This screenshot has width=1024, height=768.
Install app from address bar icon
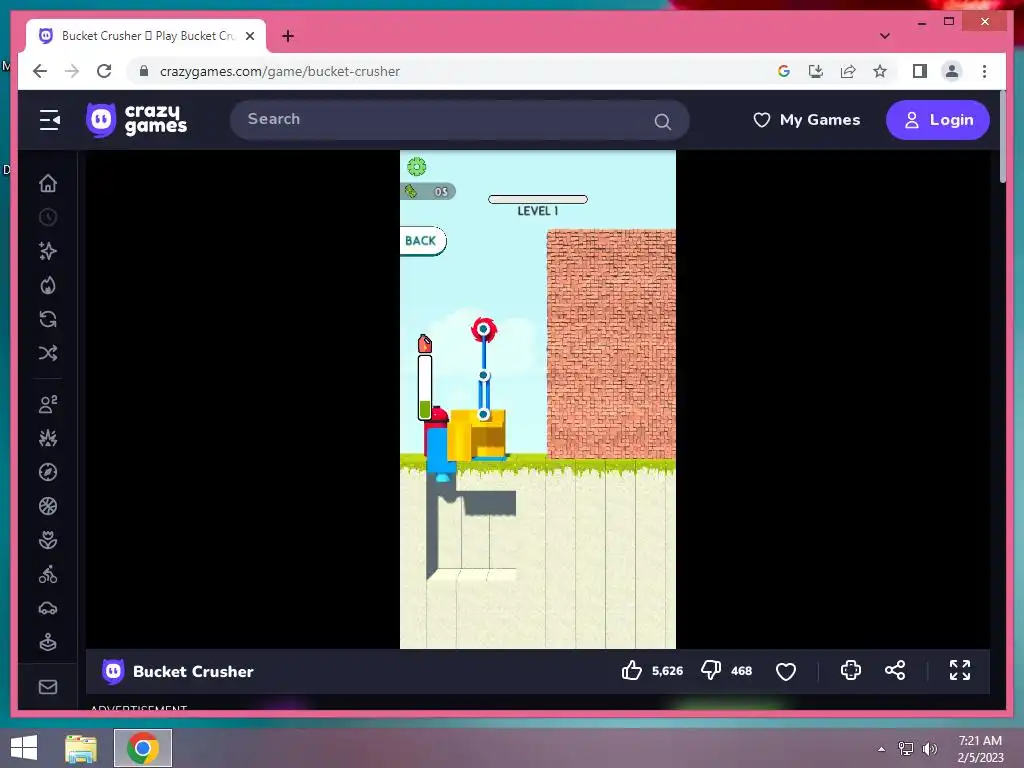click(816, 71)
